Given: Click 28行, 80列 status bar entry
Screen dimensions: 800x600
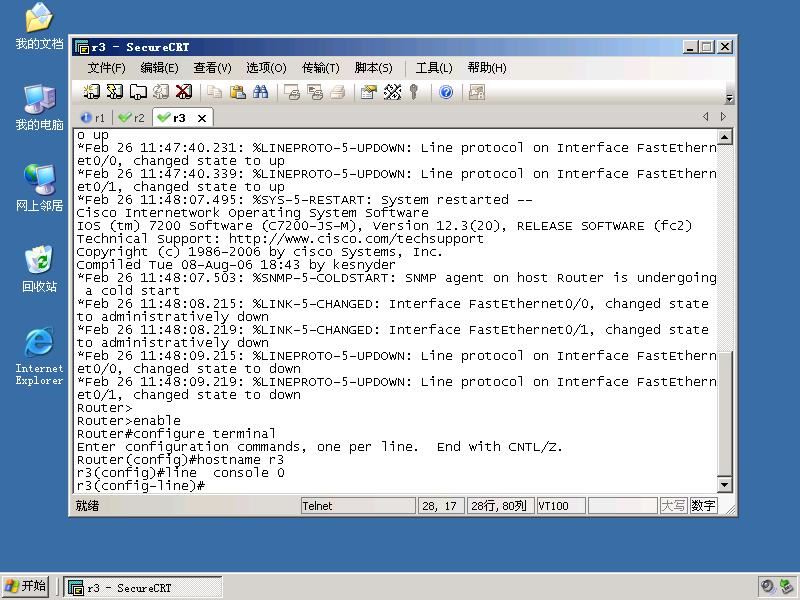Looking at the screenshot, I should (500, 506).
